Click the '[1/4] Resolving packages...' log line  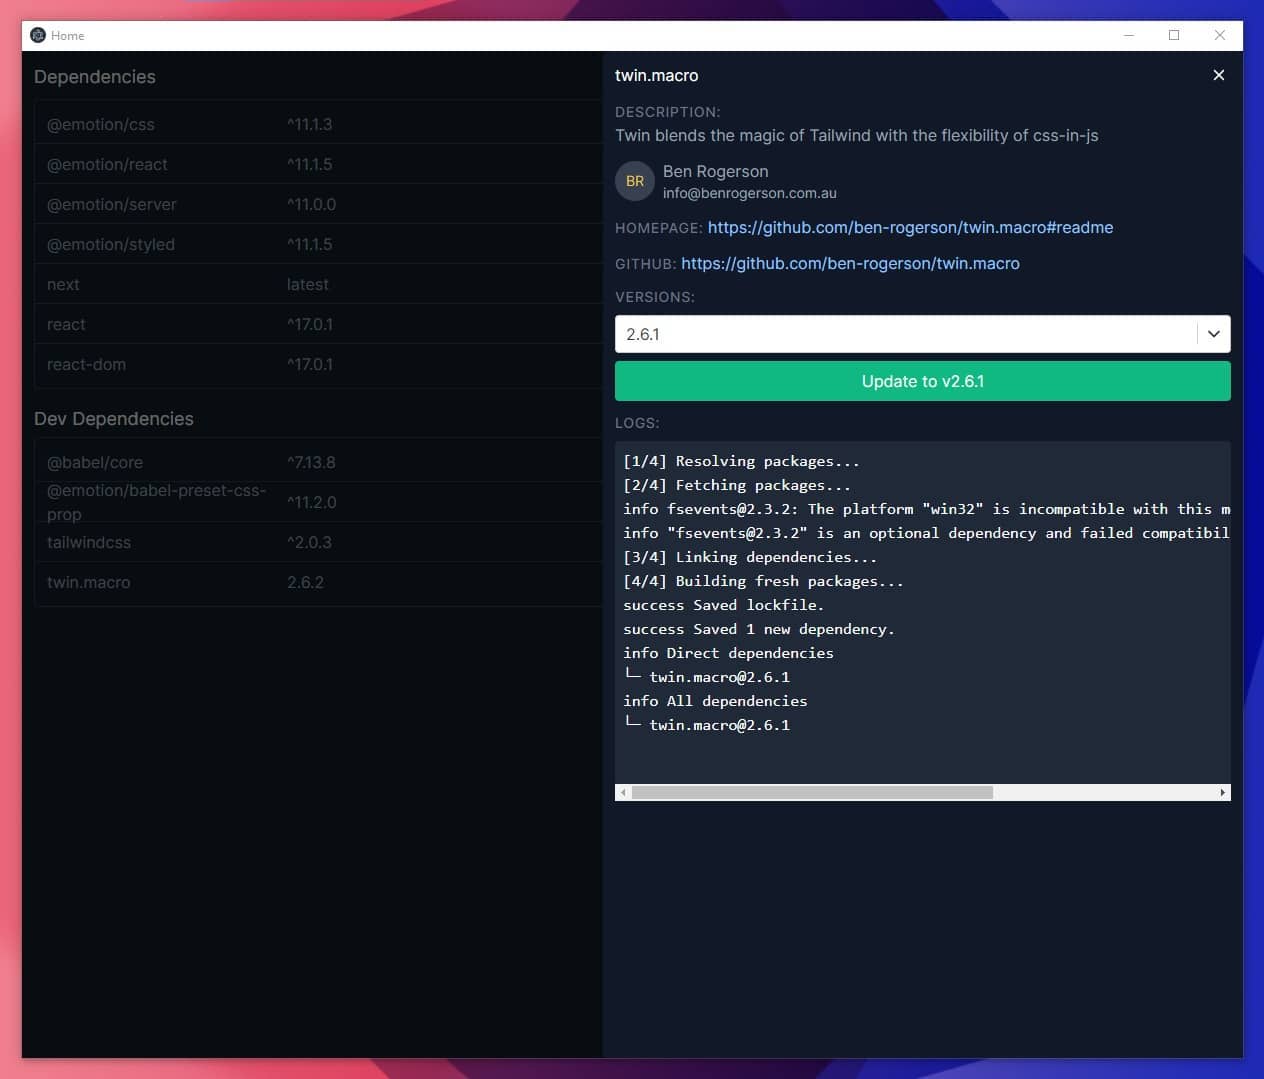point(741,461)
